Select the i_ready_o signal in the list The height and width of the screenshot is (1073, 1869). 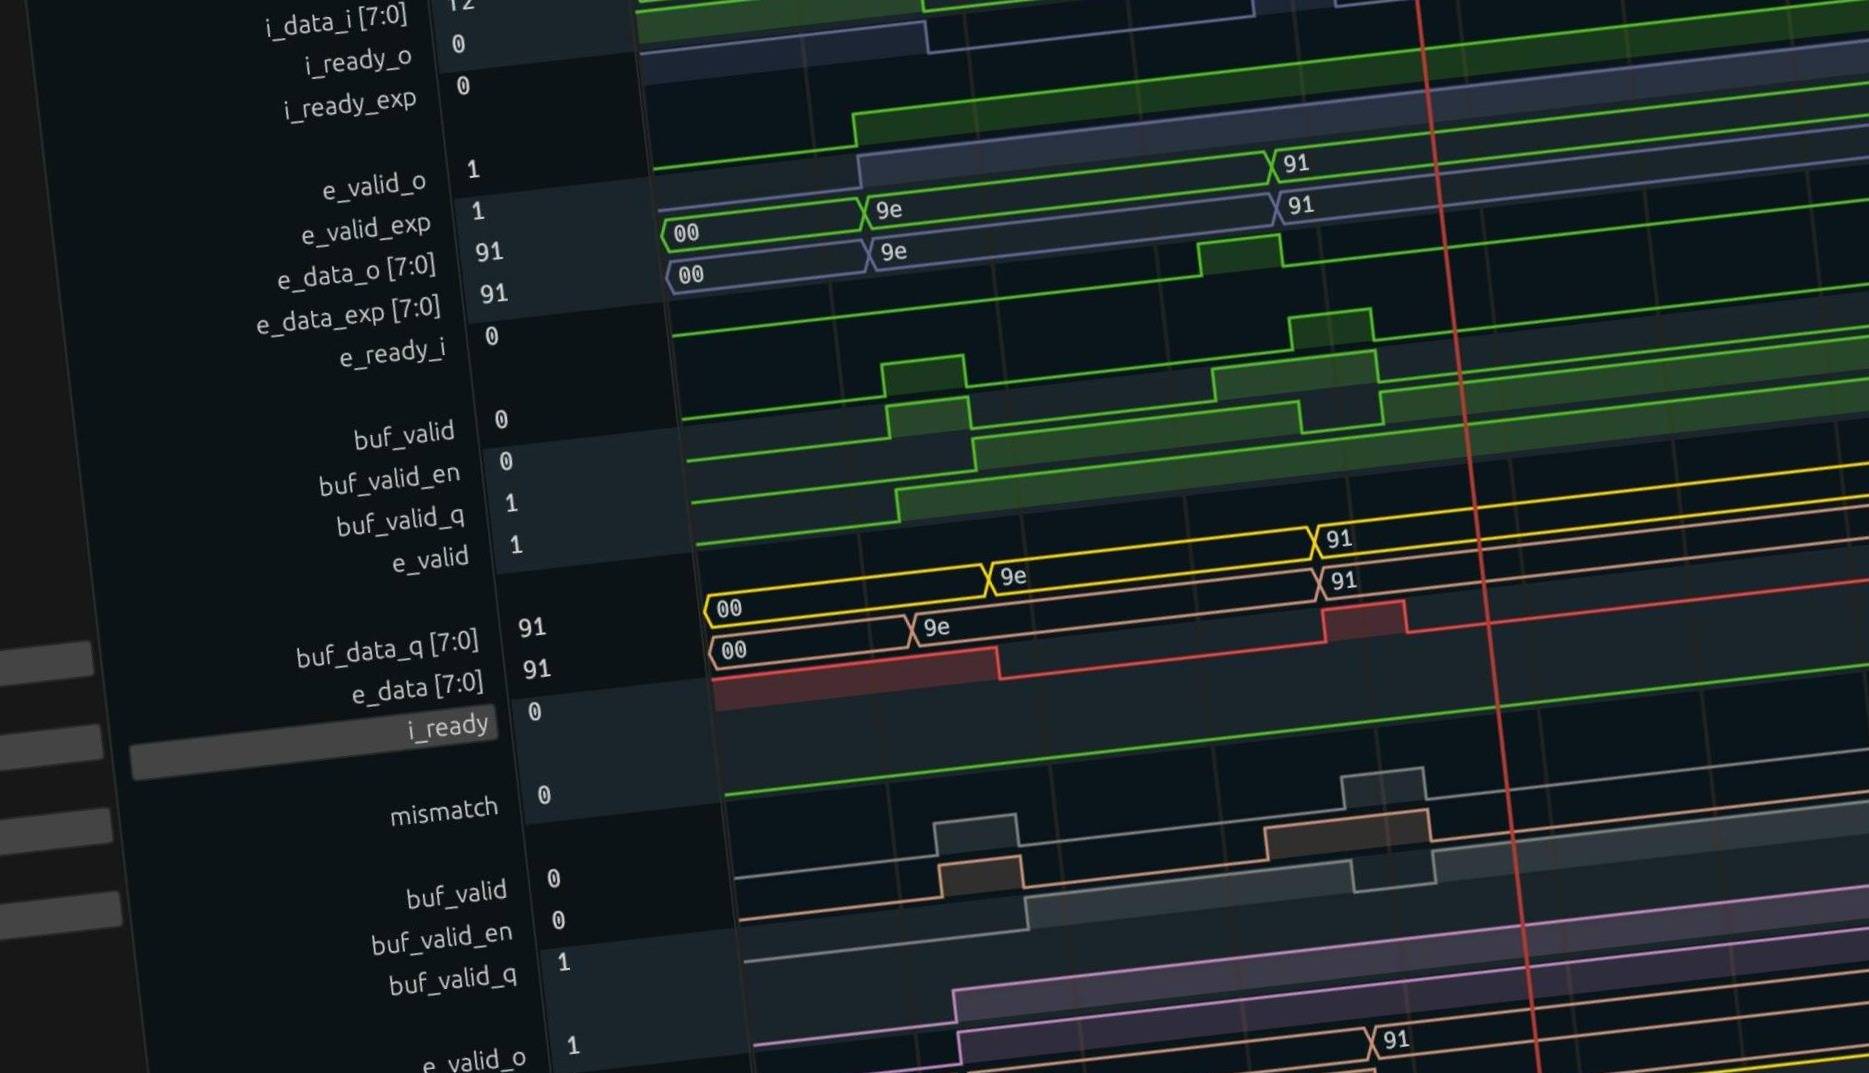tap(357, 62)
